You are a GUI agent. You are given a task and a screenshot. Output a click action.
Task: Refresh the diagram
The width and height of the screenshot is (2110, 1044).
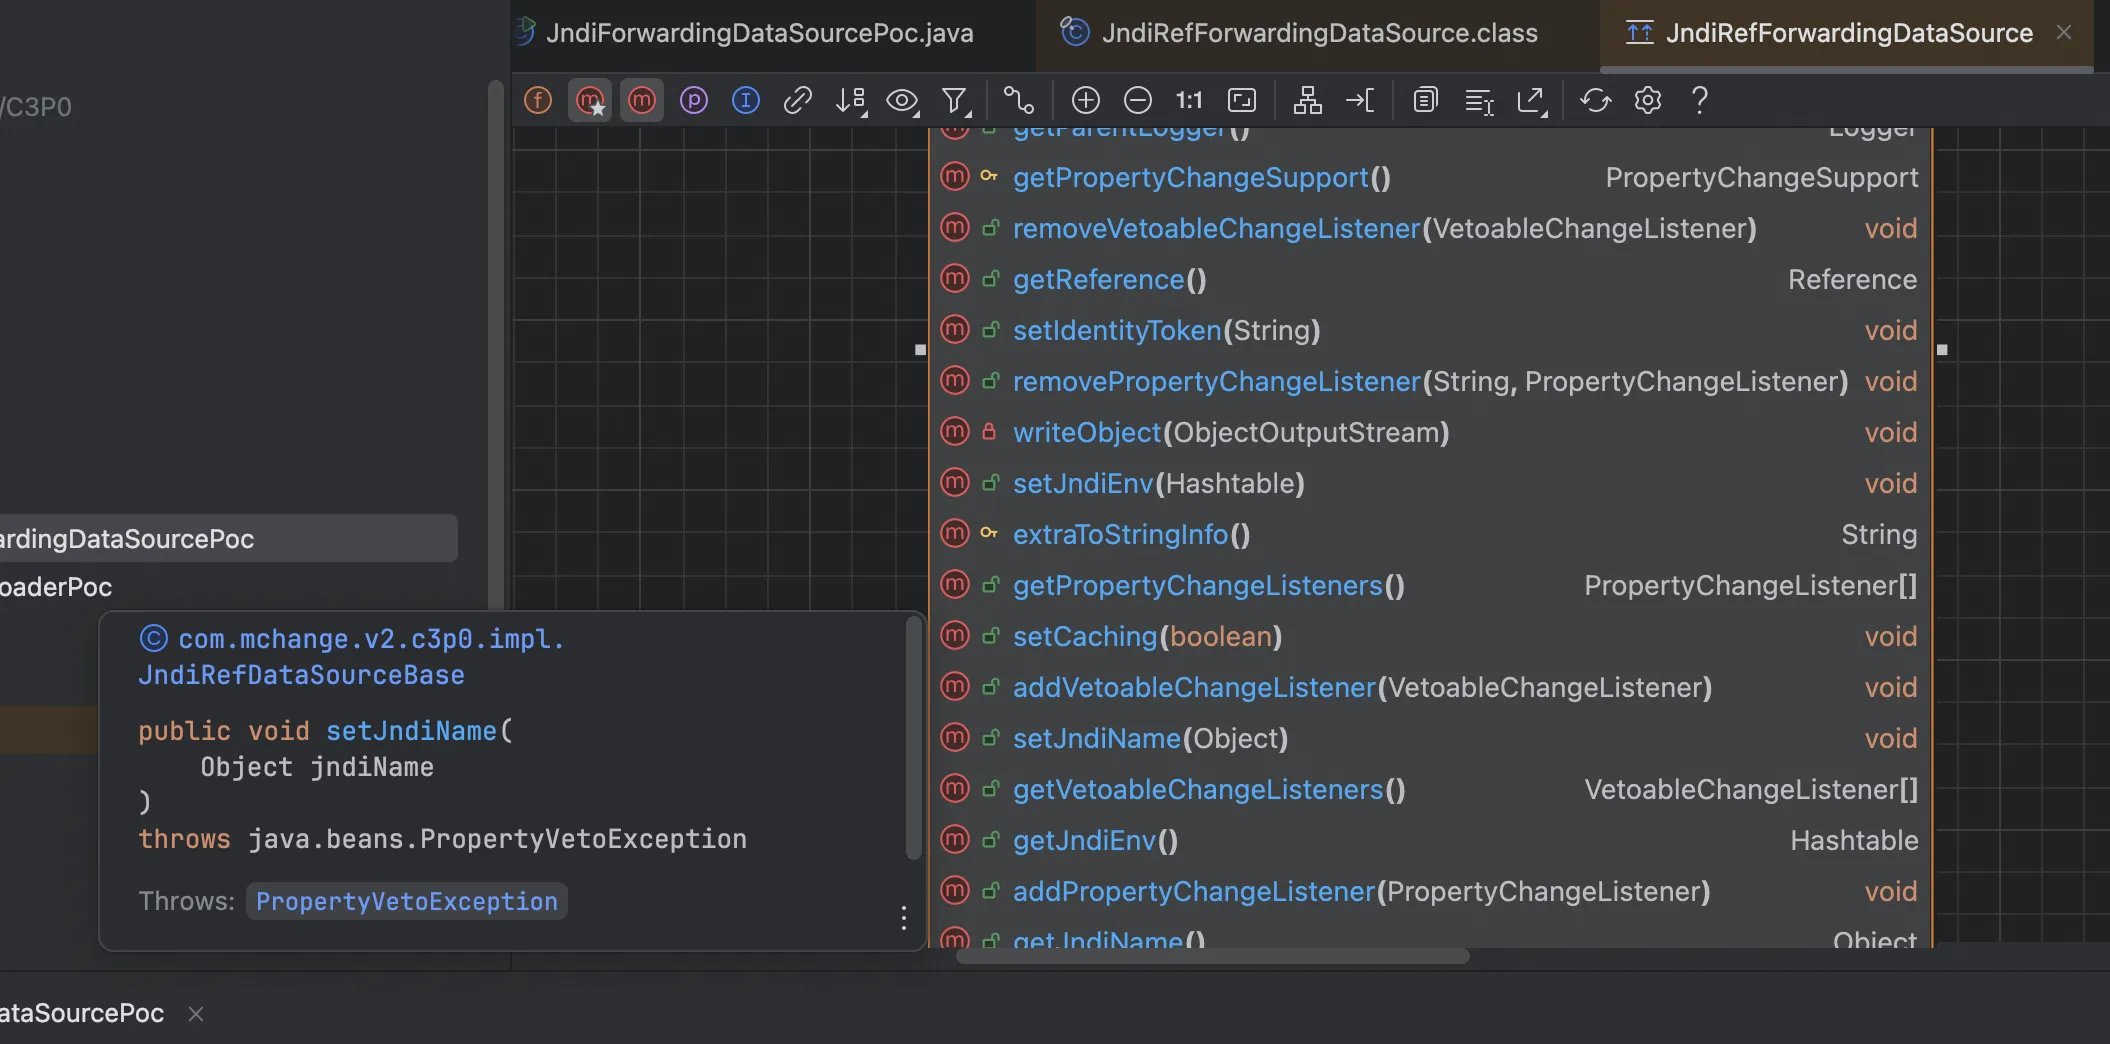[1595, 100]
